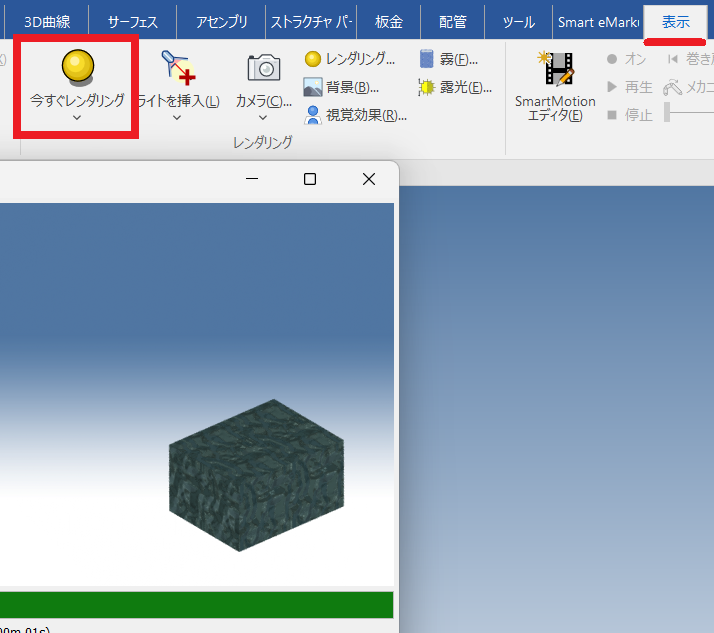Switch to the 配管 tab

point(453,22)
